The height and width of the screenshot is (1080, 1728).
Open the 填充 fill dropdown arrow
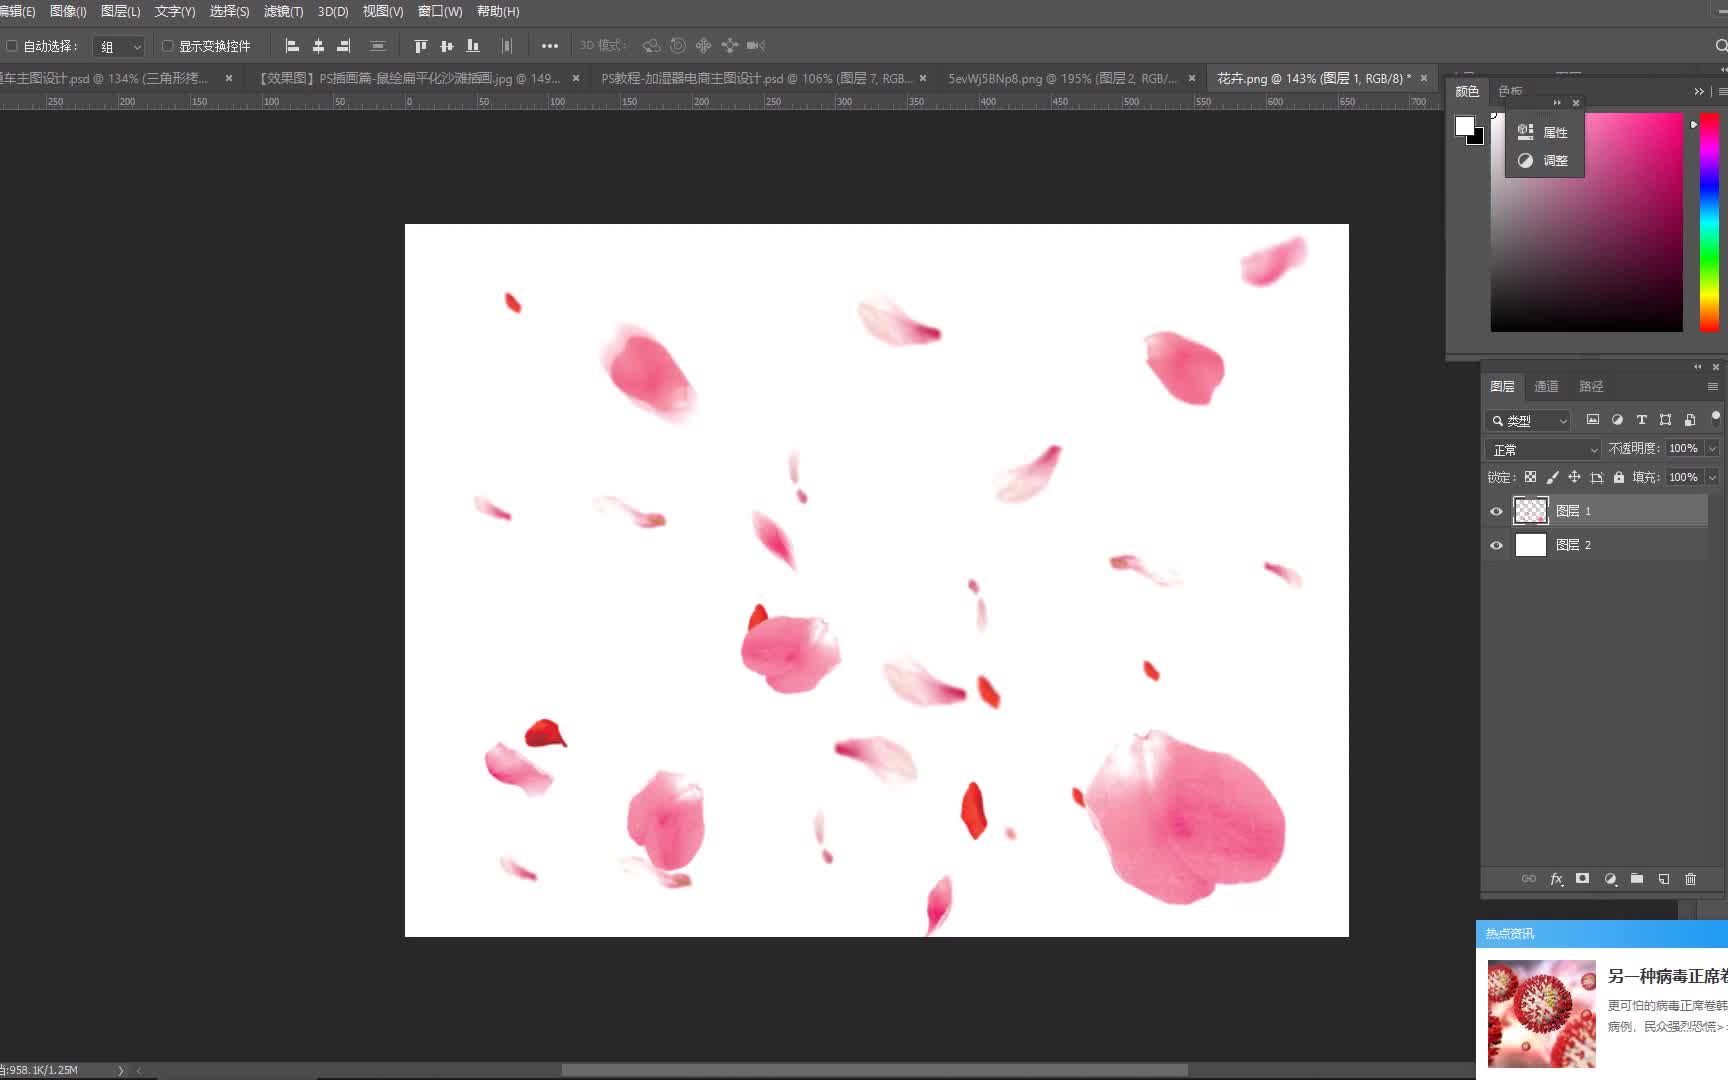pyautogui.click(x=1712, y=477)
